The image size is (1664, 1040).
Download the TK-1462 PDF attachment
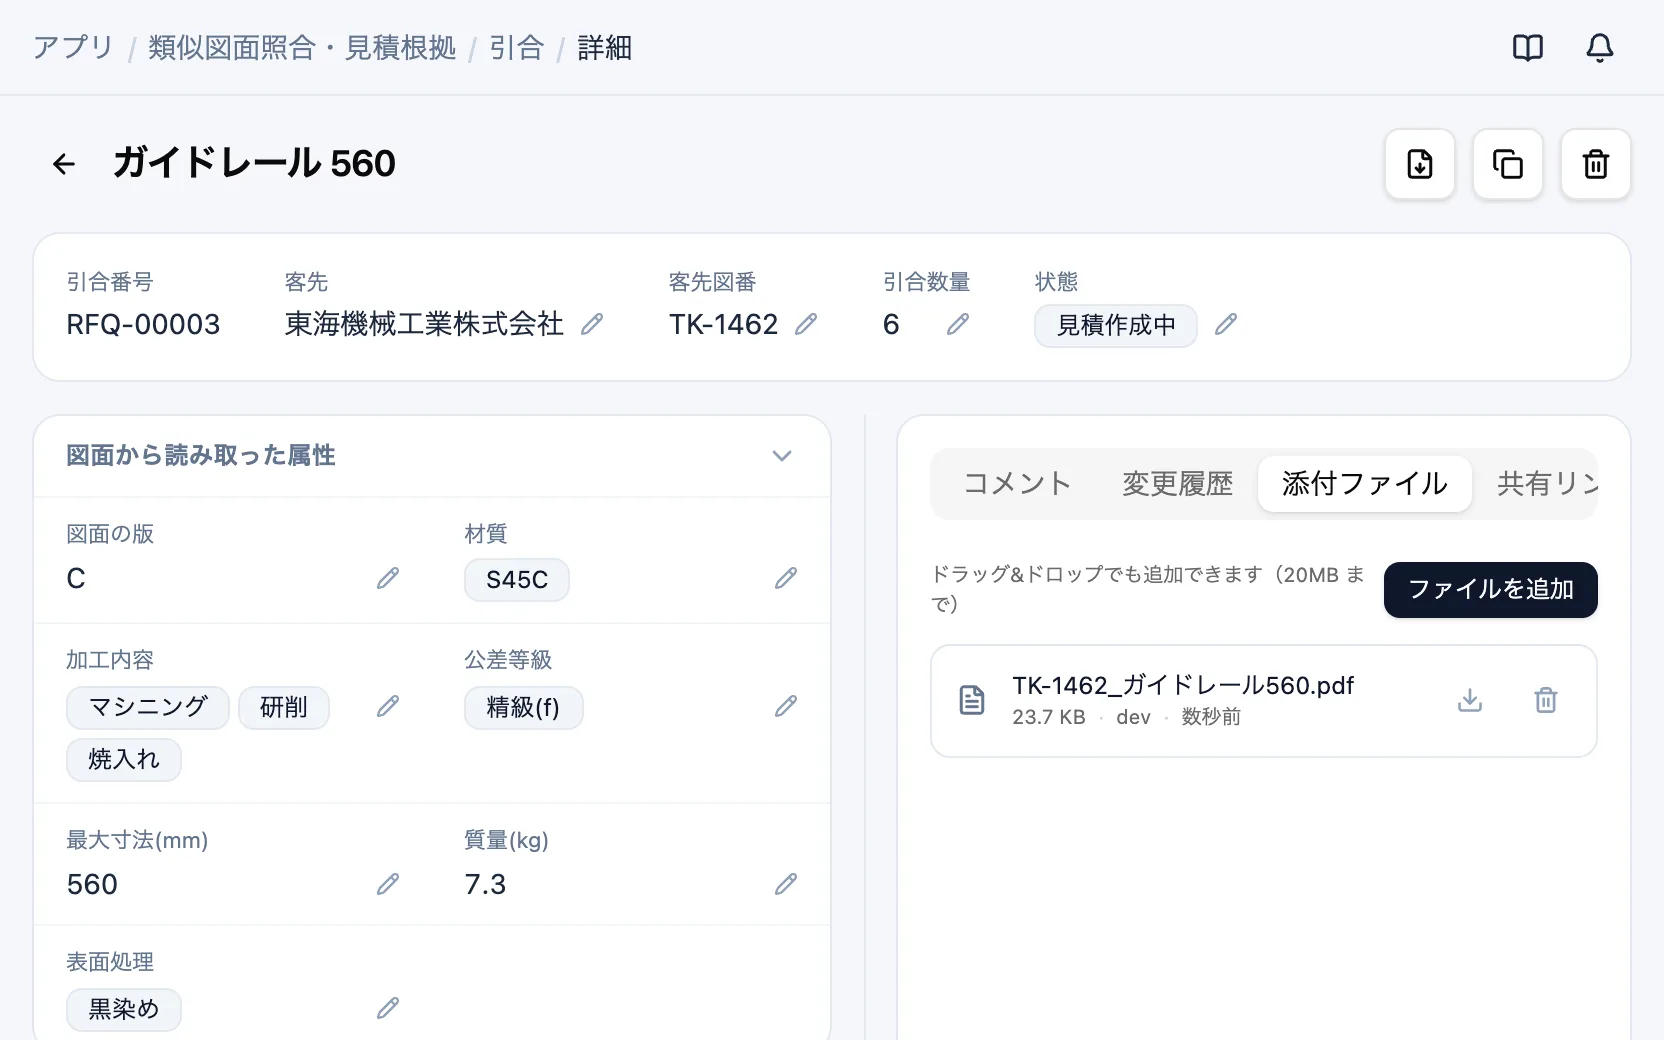pos(1470,700)
